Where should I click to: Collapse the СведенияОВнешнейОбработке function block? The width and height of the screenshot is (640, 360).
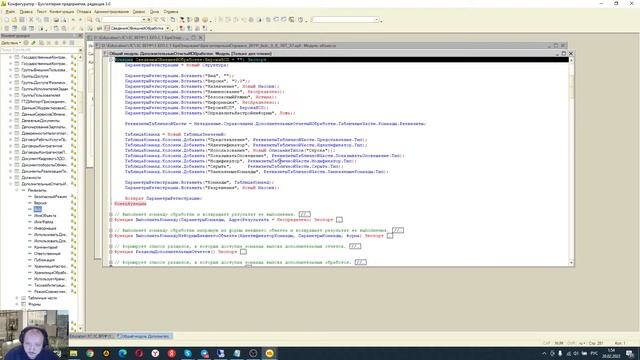tap(111, 60)
